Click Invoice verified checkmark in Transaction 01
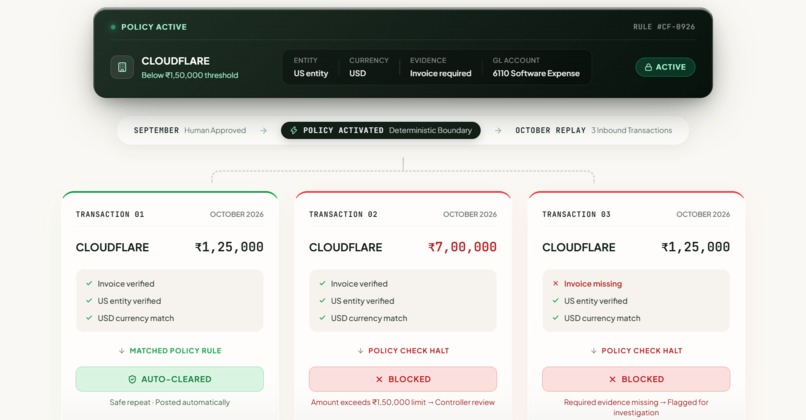This screenshot has width=806, height=420. 89,283
